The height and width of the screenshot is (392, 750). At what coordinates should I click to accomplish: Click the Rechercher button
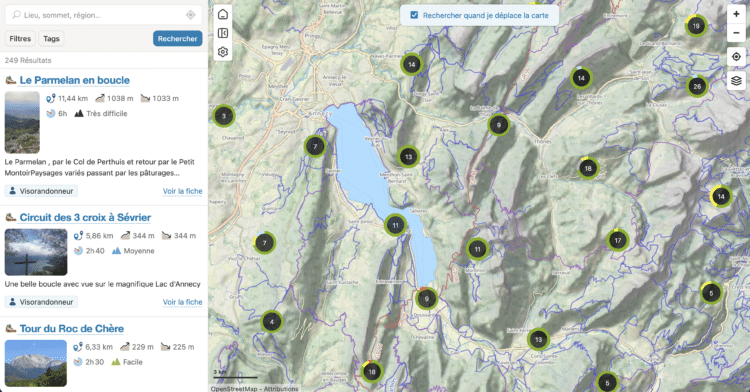(177, 39)
